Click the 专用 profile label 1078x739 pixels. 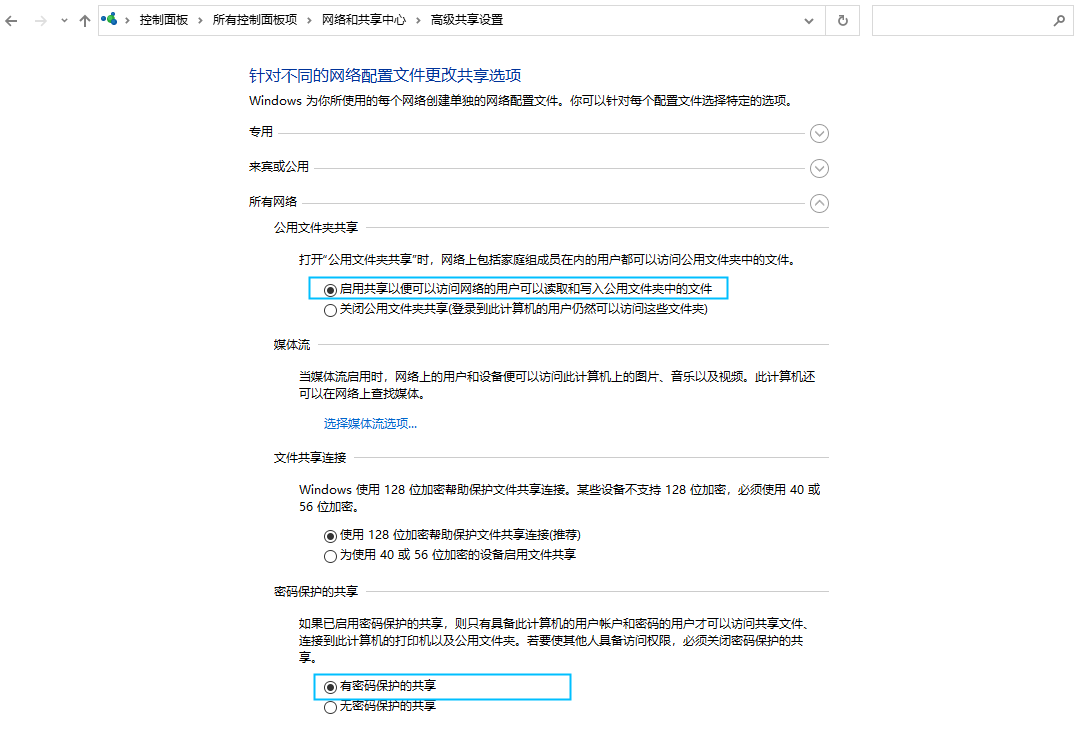point(261,131)
